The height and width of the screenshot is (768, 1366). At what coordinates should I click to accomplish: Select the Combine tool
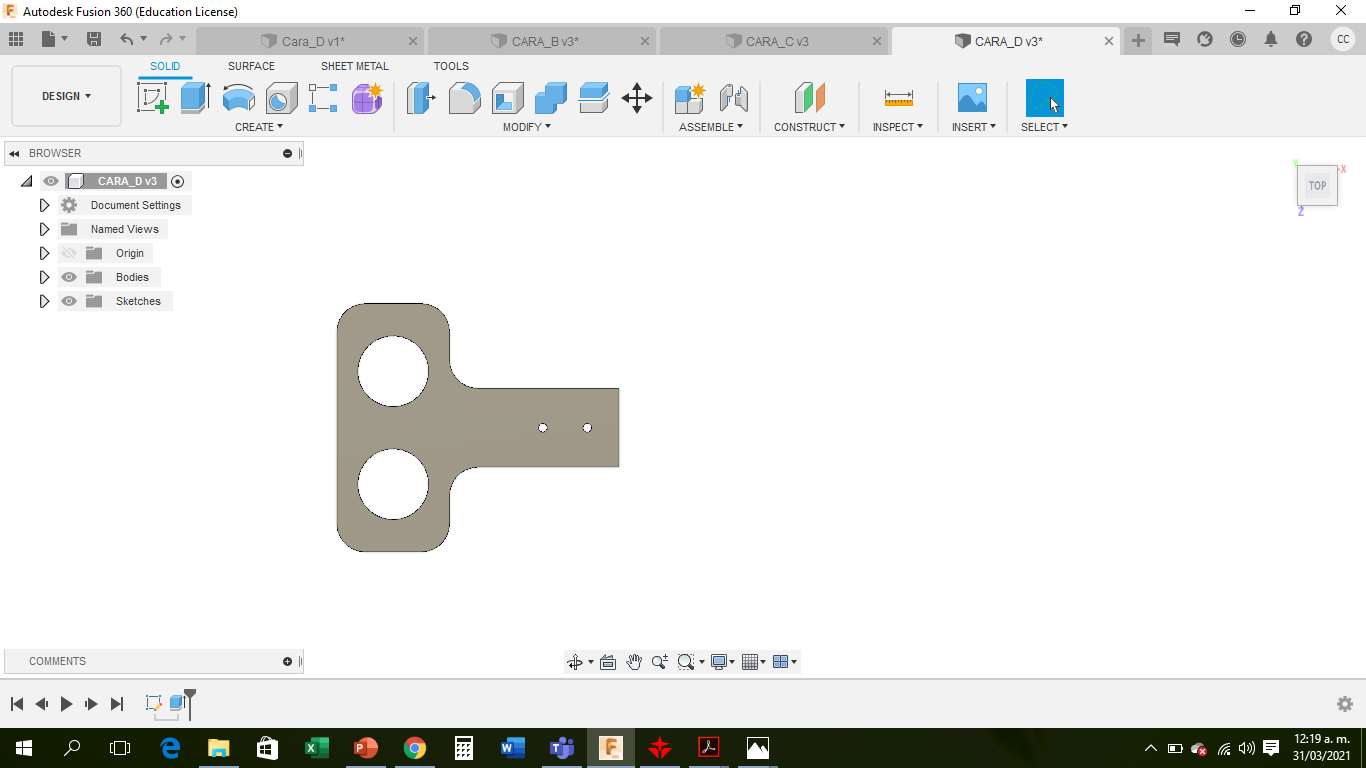coord(551,98)
